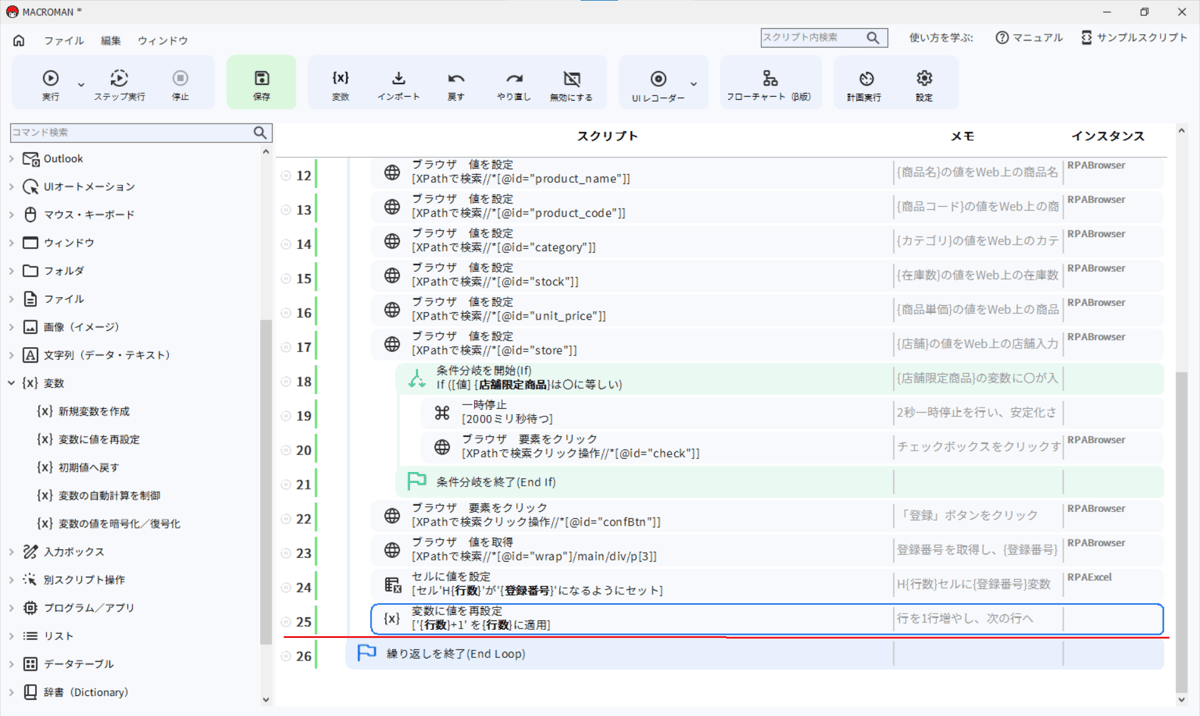This screenshot has width=1200, height=716.
Task: Save the script with 保存
Action: click(261, 84)
